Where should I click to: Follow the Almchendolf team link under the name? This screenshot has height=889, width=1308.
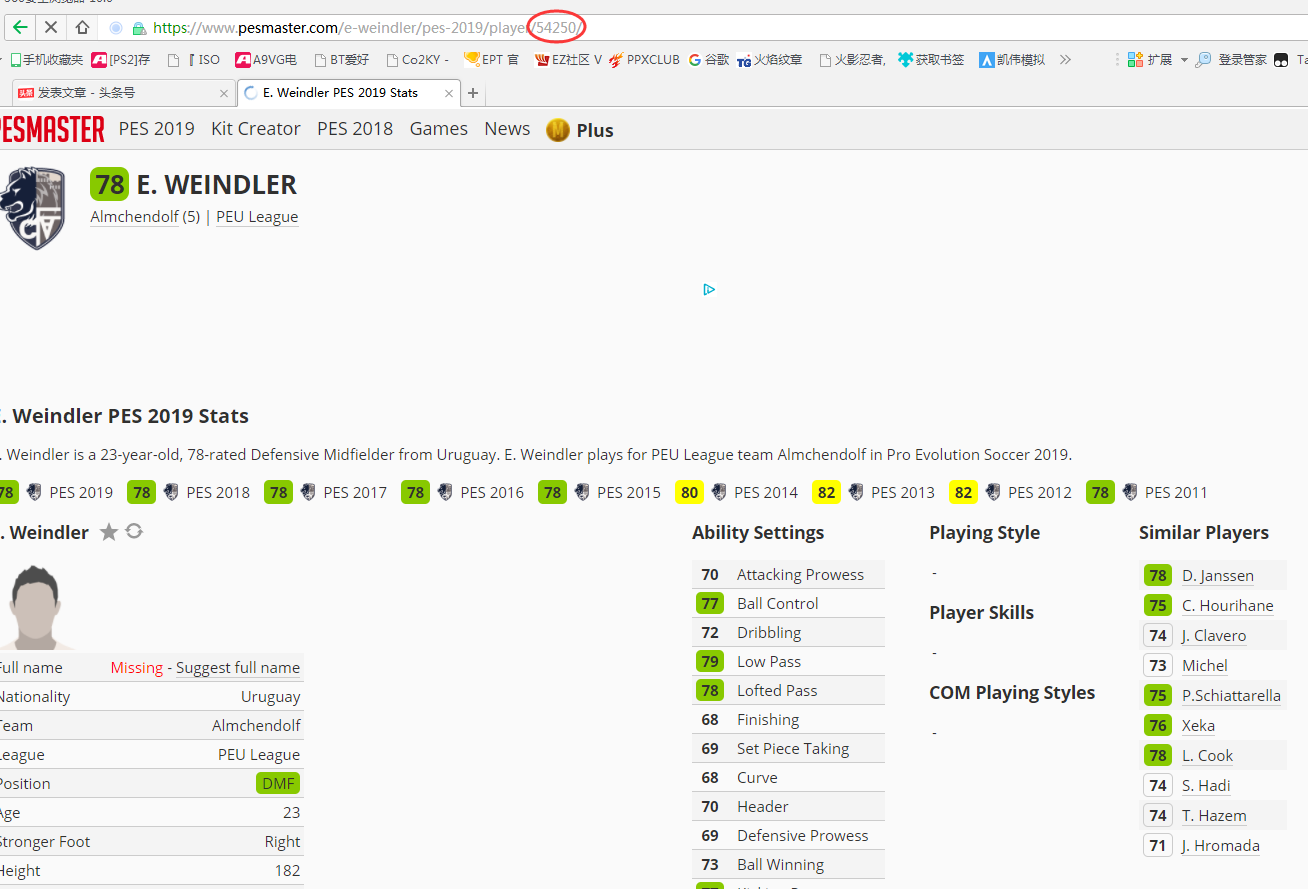point(134,217)
